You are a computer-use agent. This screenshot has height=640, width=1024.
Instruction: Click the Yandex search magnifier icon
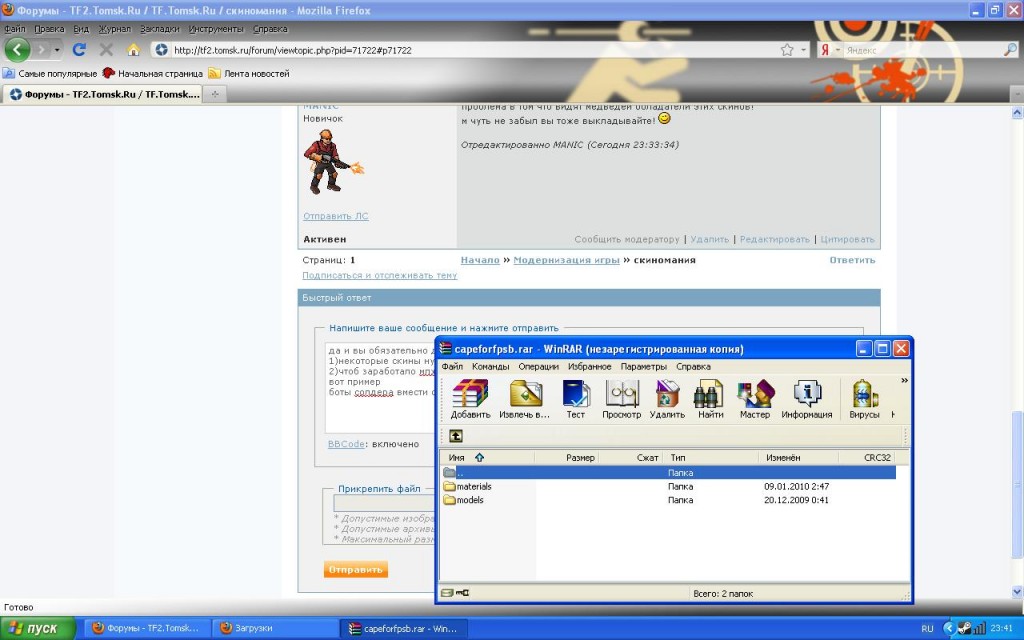coord(1010,50)
